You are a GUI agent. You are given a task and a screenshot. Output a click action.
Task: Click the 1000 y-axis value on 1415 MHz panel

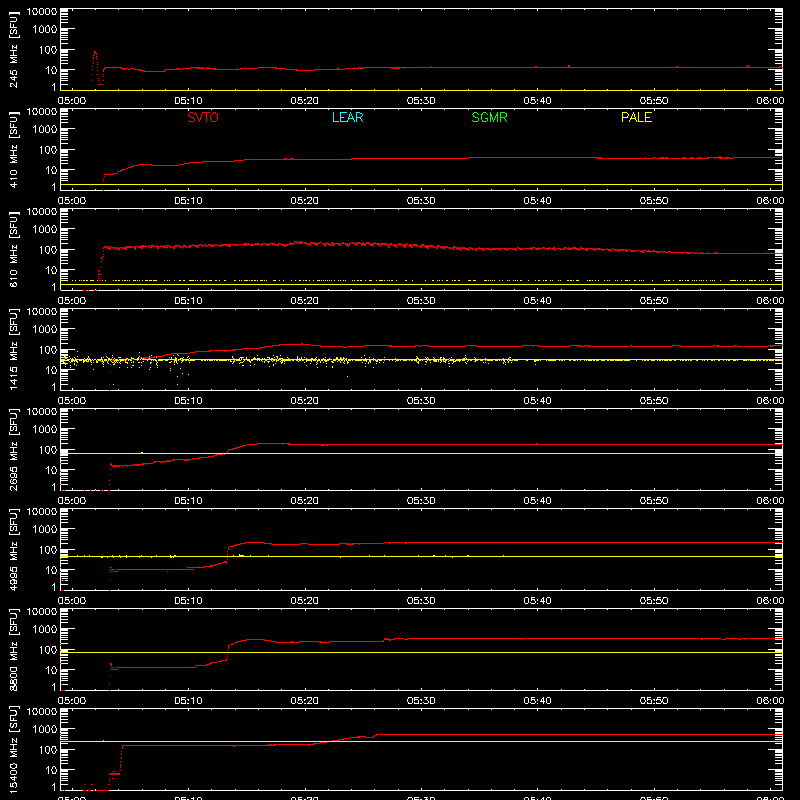point(45,330)
